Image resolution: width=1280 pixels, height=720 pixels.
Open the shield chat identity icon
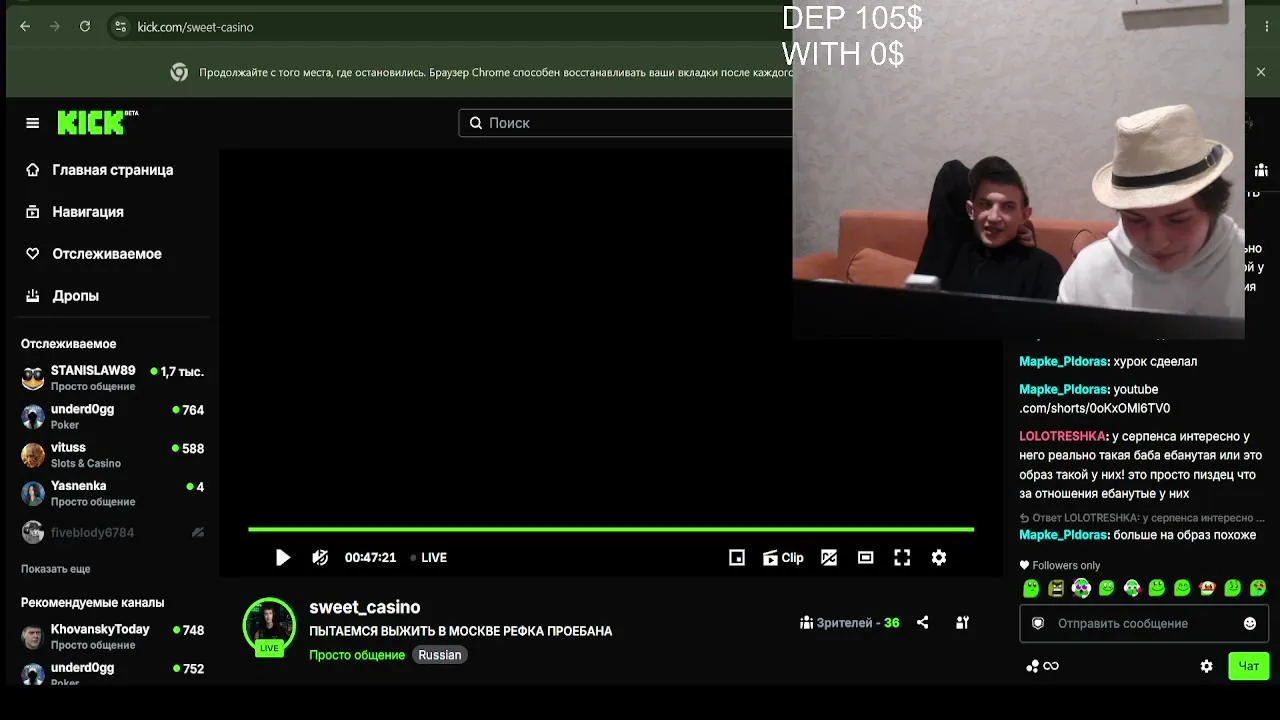point(1038,624)
